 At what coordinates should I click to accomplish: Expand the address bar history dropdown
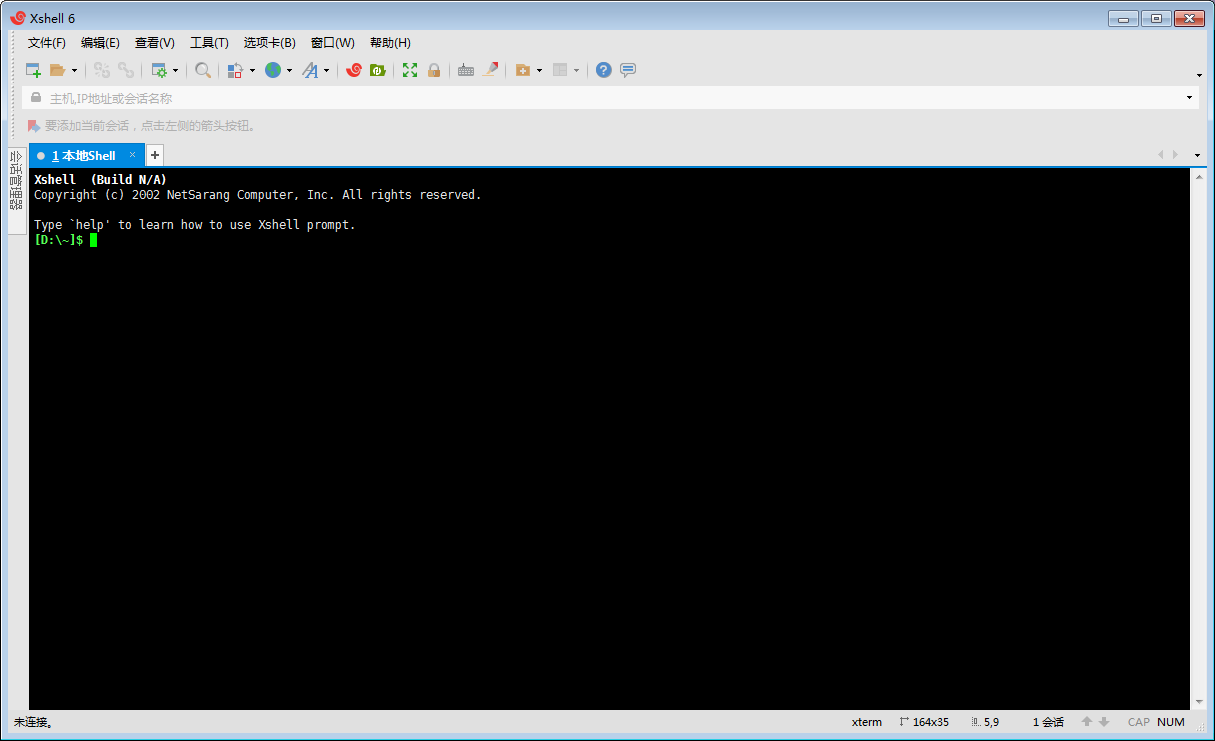click(1189, 98)
